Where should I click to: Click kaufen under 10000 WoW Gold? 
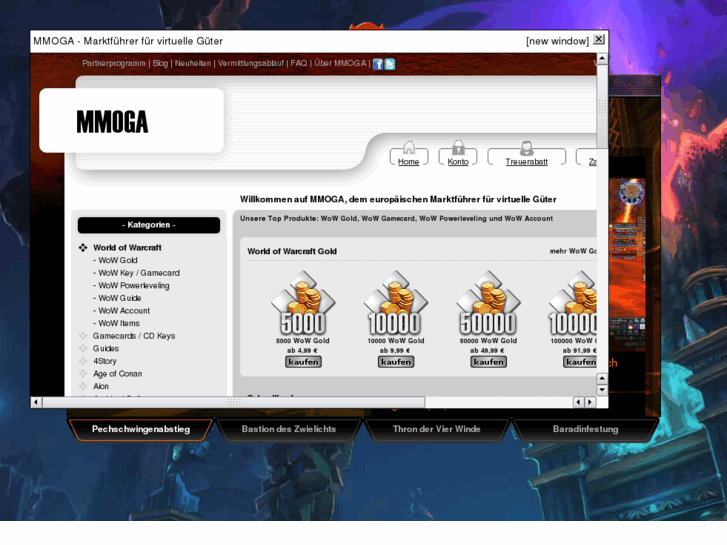click(395, 362)
